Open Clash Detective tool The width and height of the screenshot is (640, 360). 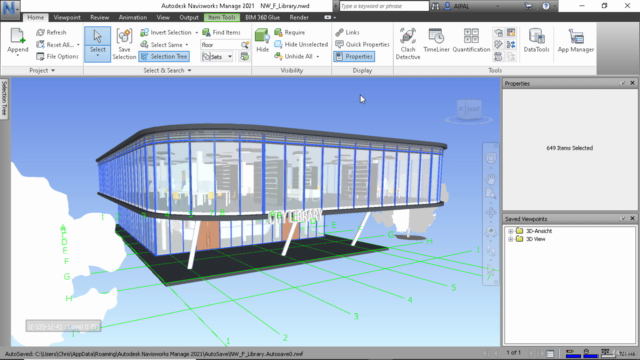408,44
